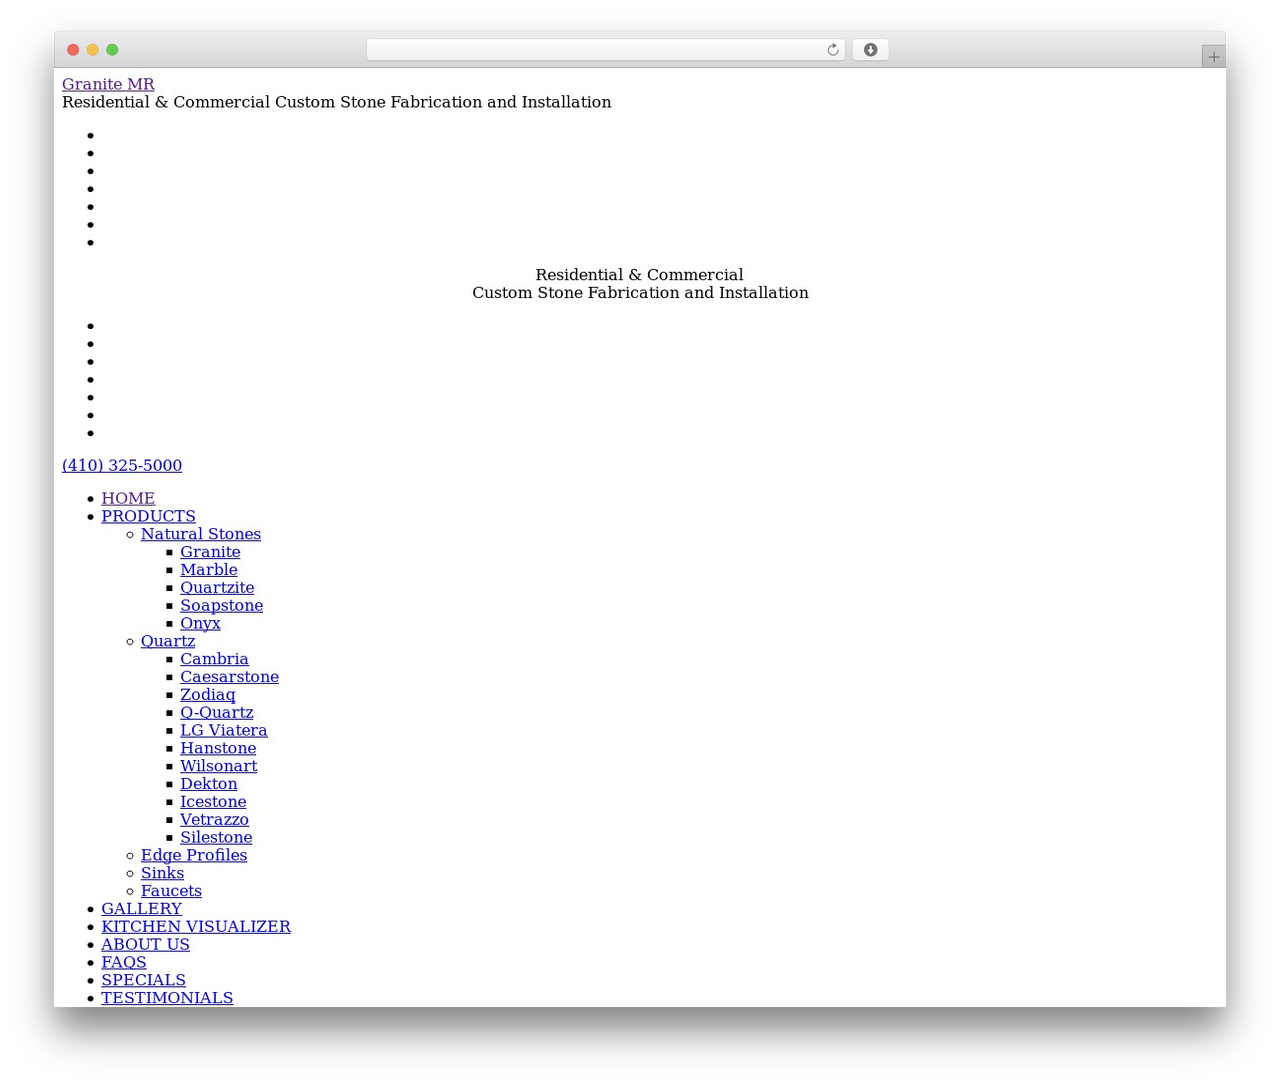Expand the Quartz submenu link
The width and height of the screenshot is (1280, 1084).
168,641
